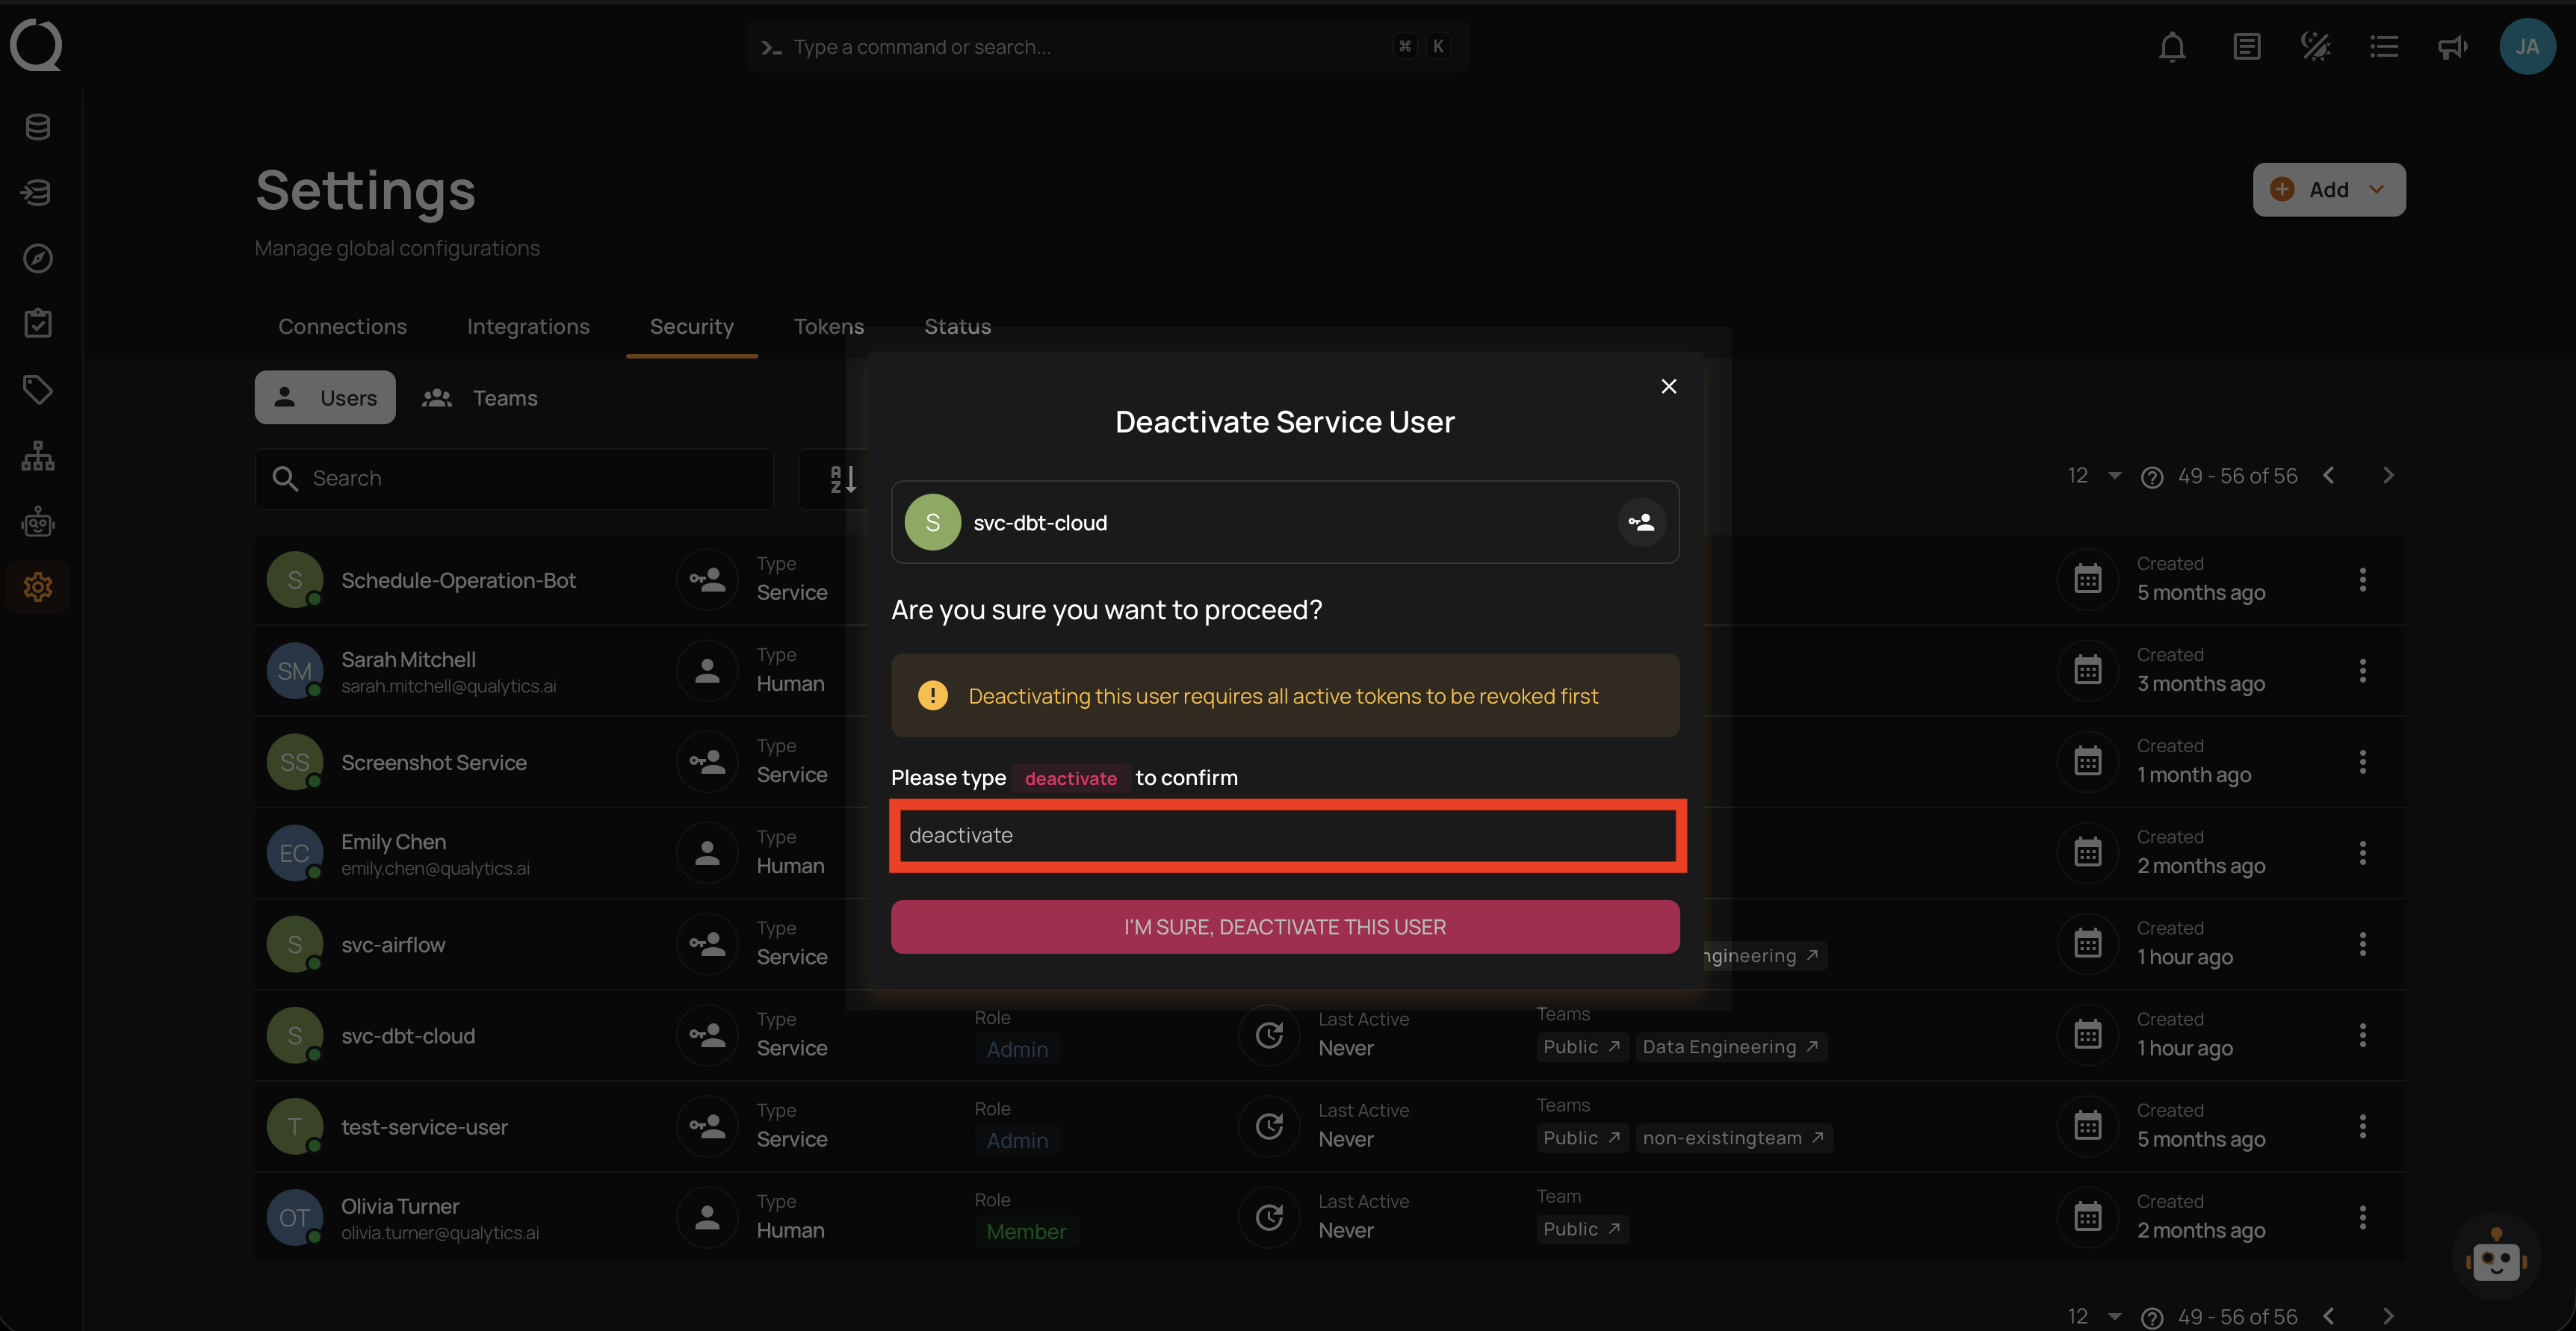Open non-existingteam link for test-service-user
The height and width of the screenshot is (1331, 2576).
click(1734, 1138)
